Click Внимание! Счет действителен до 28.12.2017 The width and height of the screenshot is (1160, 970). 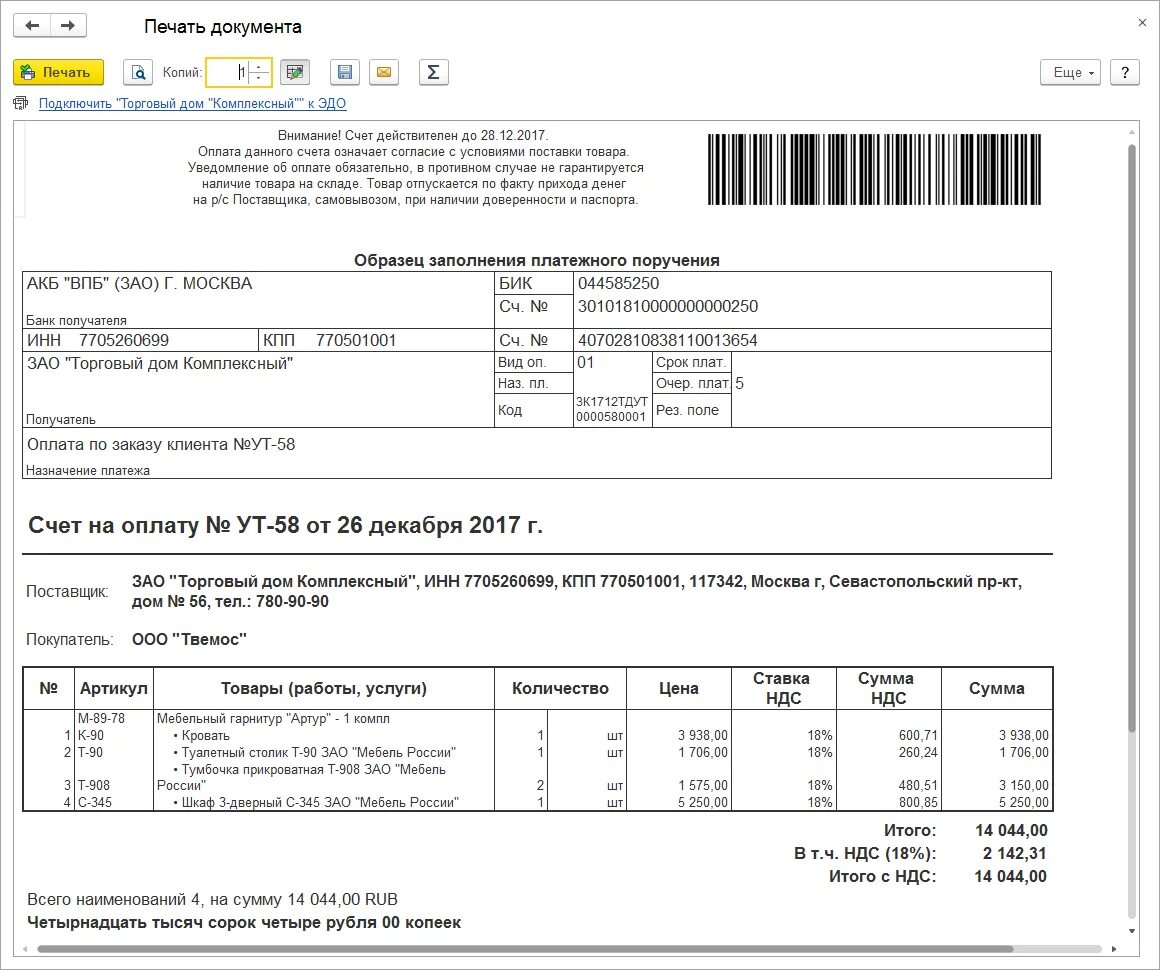point(413,135)
